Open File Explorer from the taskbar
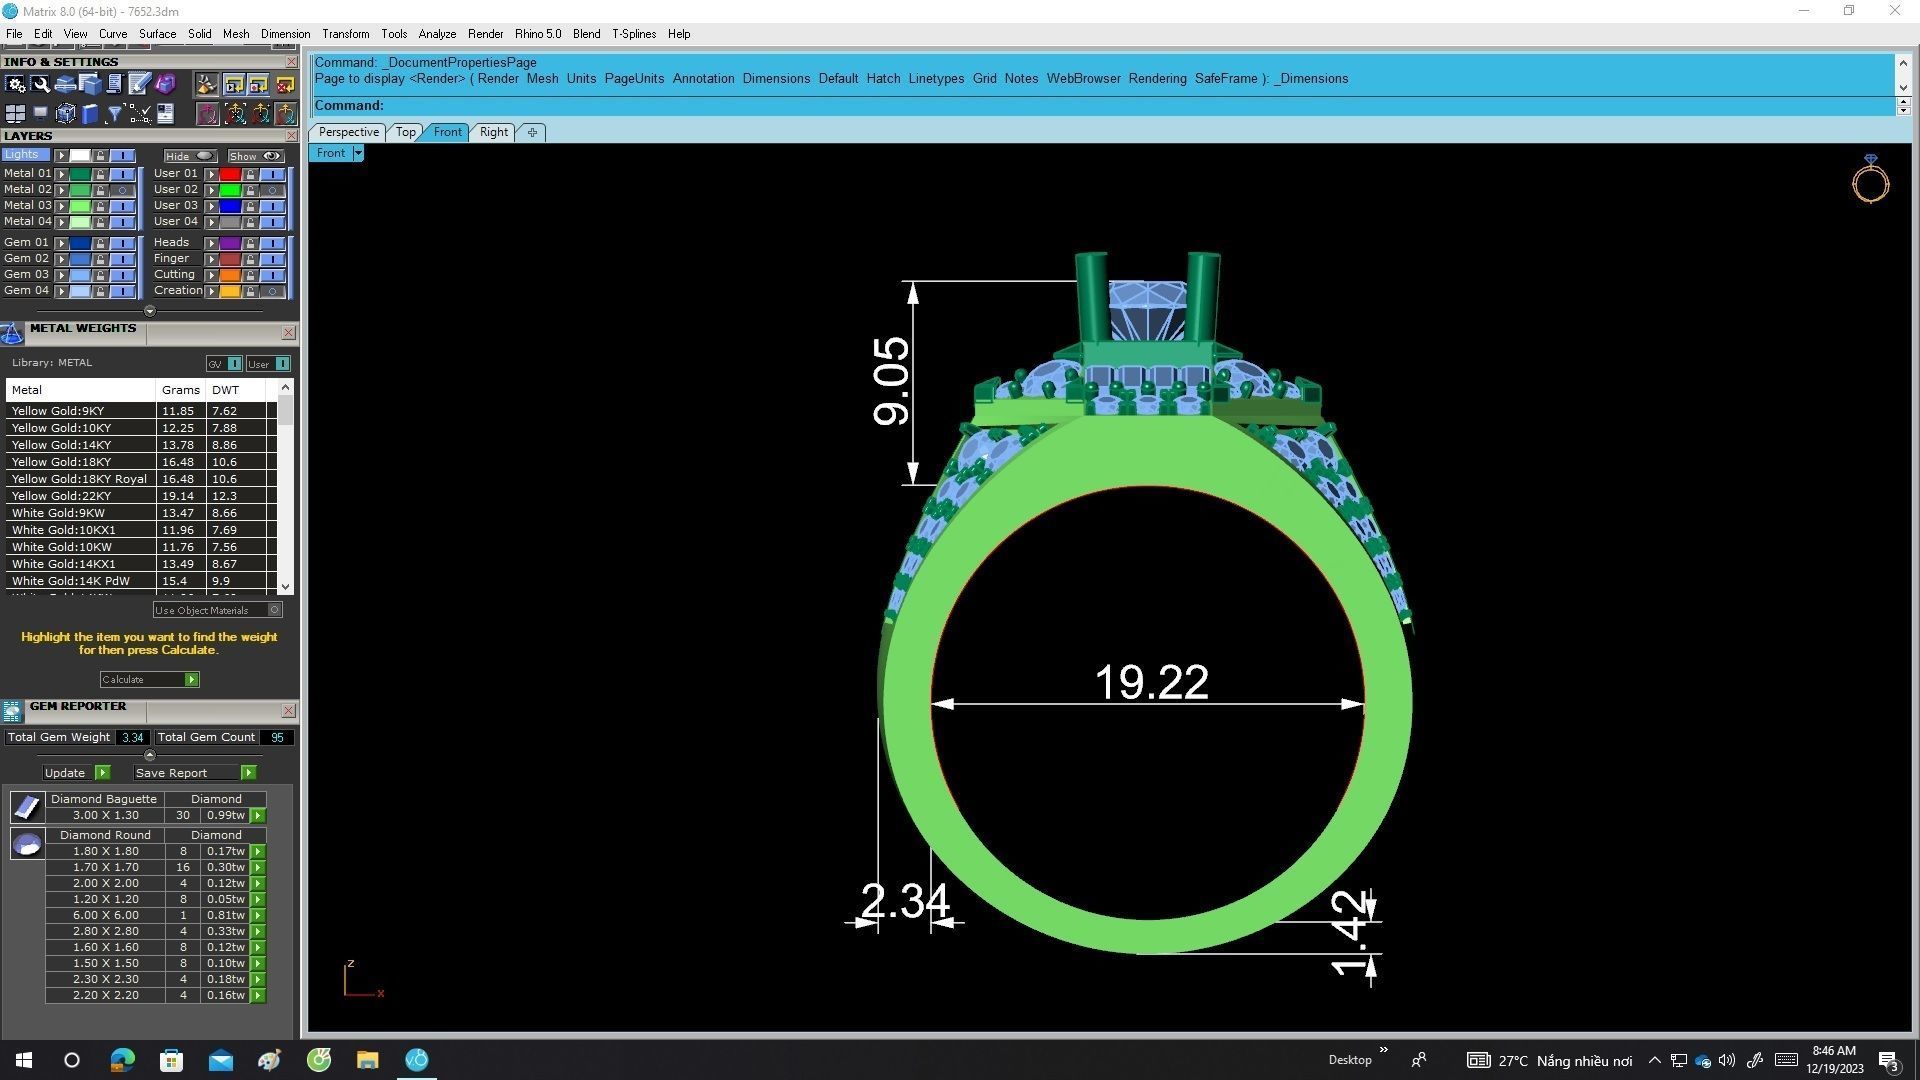The height and width of the screenshot is (1080, 1920). coord(367,1060)
